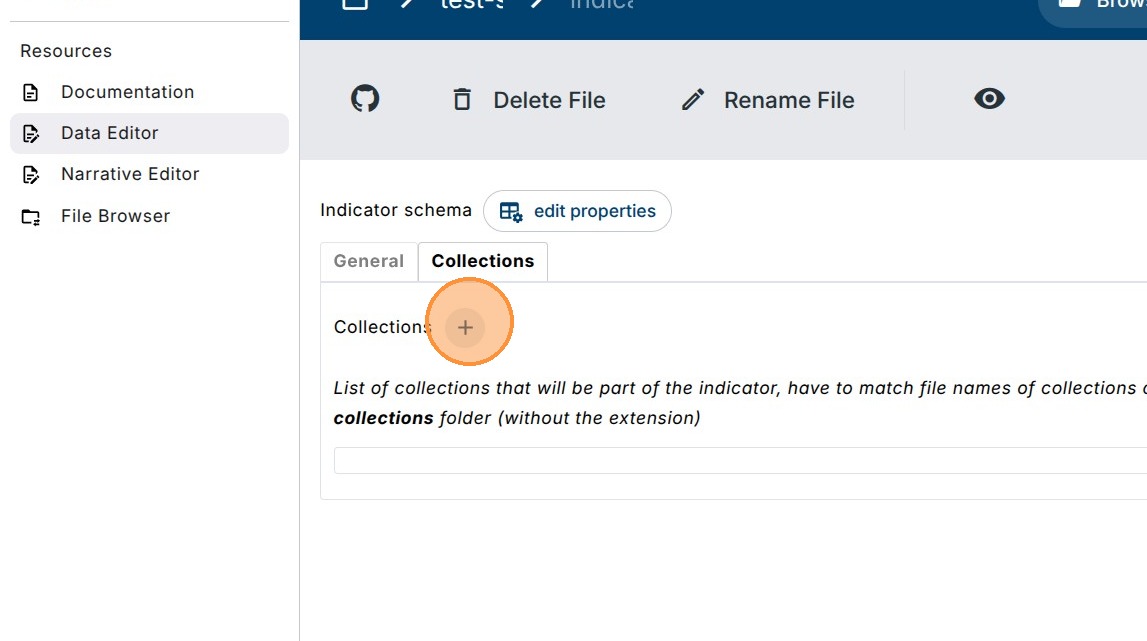This screenshot has width=1147, height=641.
Task: Click the empty collections list field
Action: pyautogui.click(x=740, y=460)
